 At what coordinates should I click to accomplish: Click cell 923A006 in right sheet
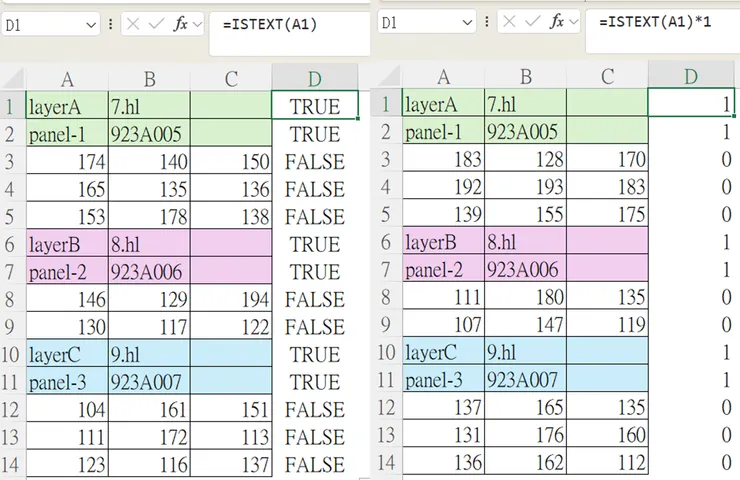[525, 269]
